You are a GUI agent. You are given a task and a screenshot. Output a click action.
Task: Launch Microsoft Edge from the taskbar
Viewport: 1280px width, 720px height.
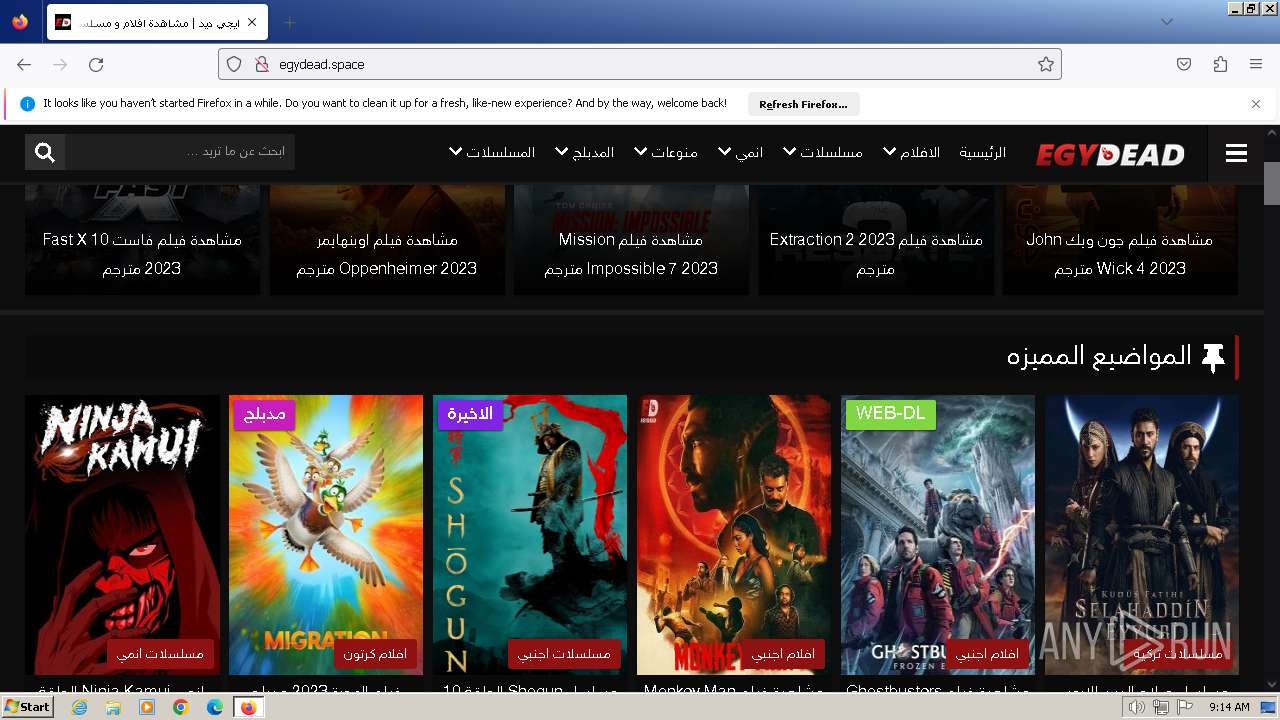215,707
